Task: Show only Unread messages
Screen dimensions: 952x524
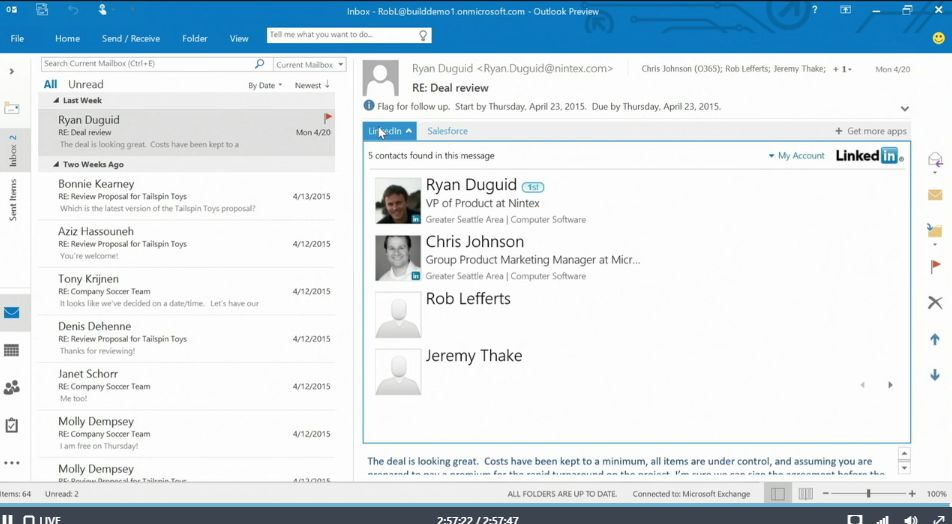Action: click(x=86, y=84)
